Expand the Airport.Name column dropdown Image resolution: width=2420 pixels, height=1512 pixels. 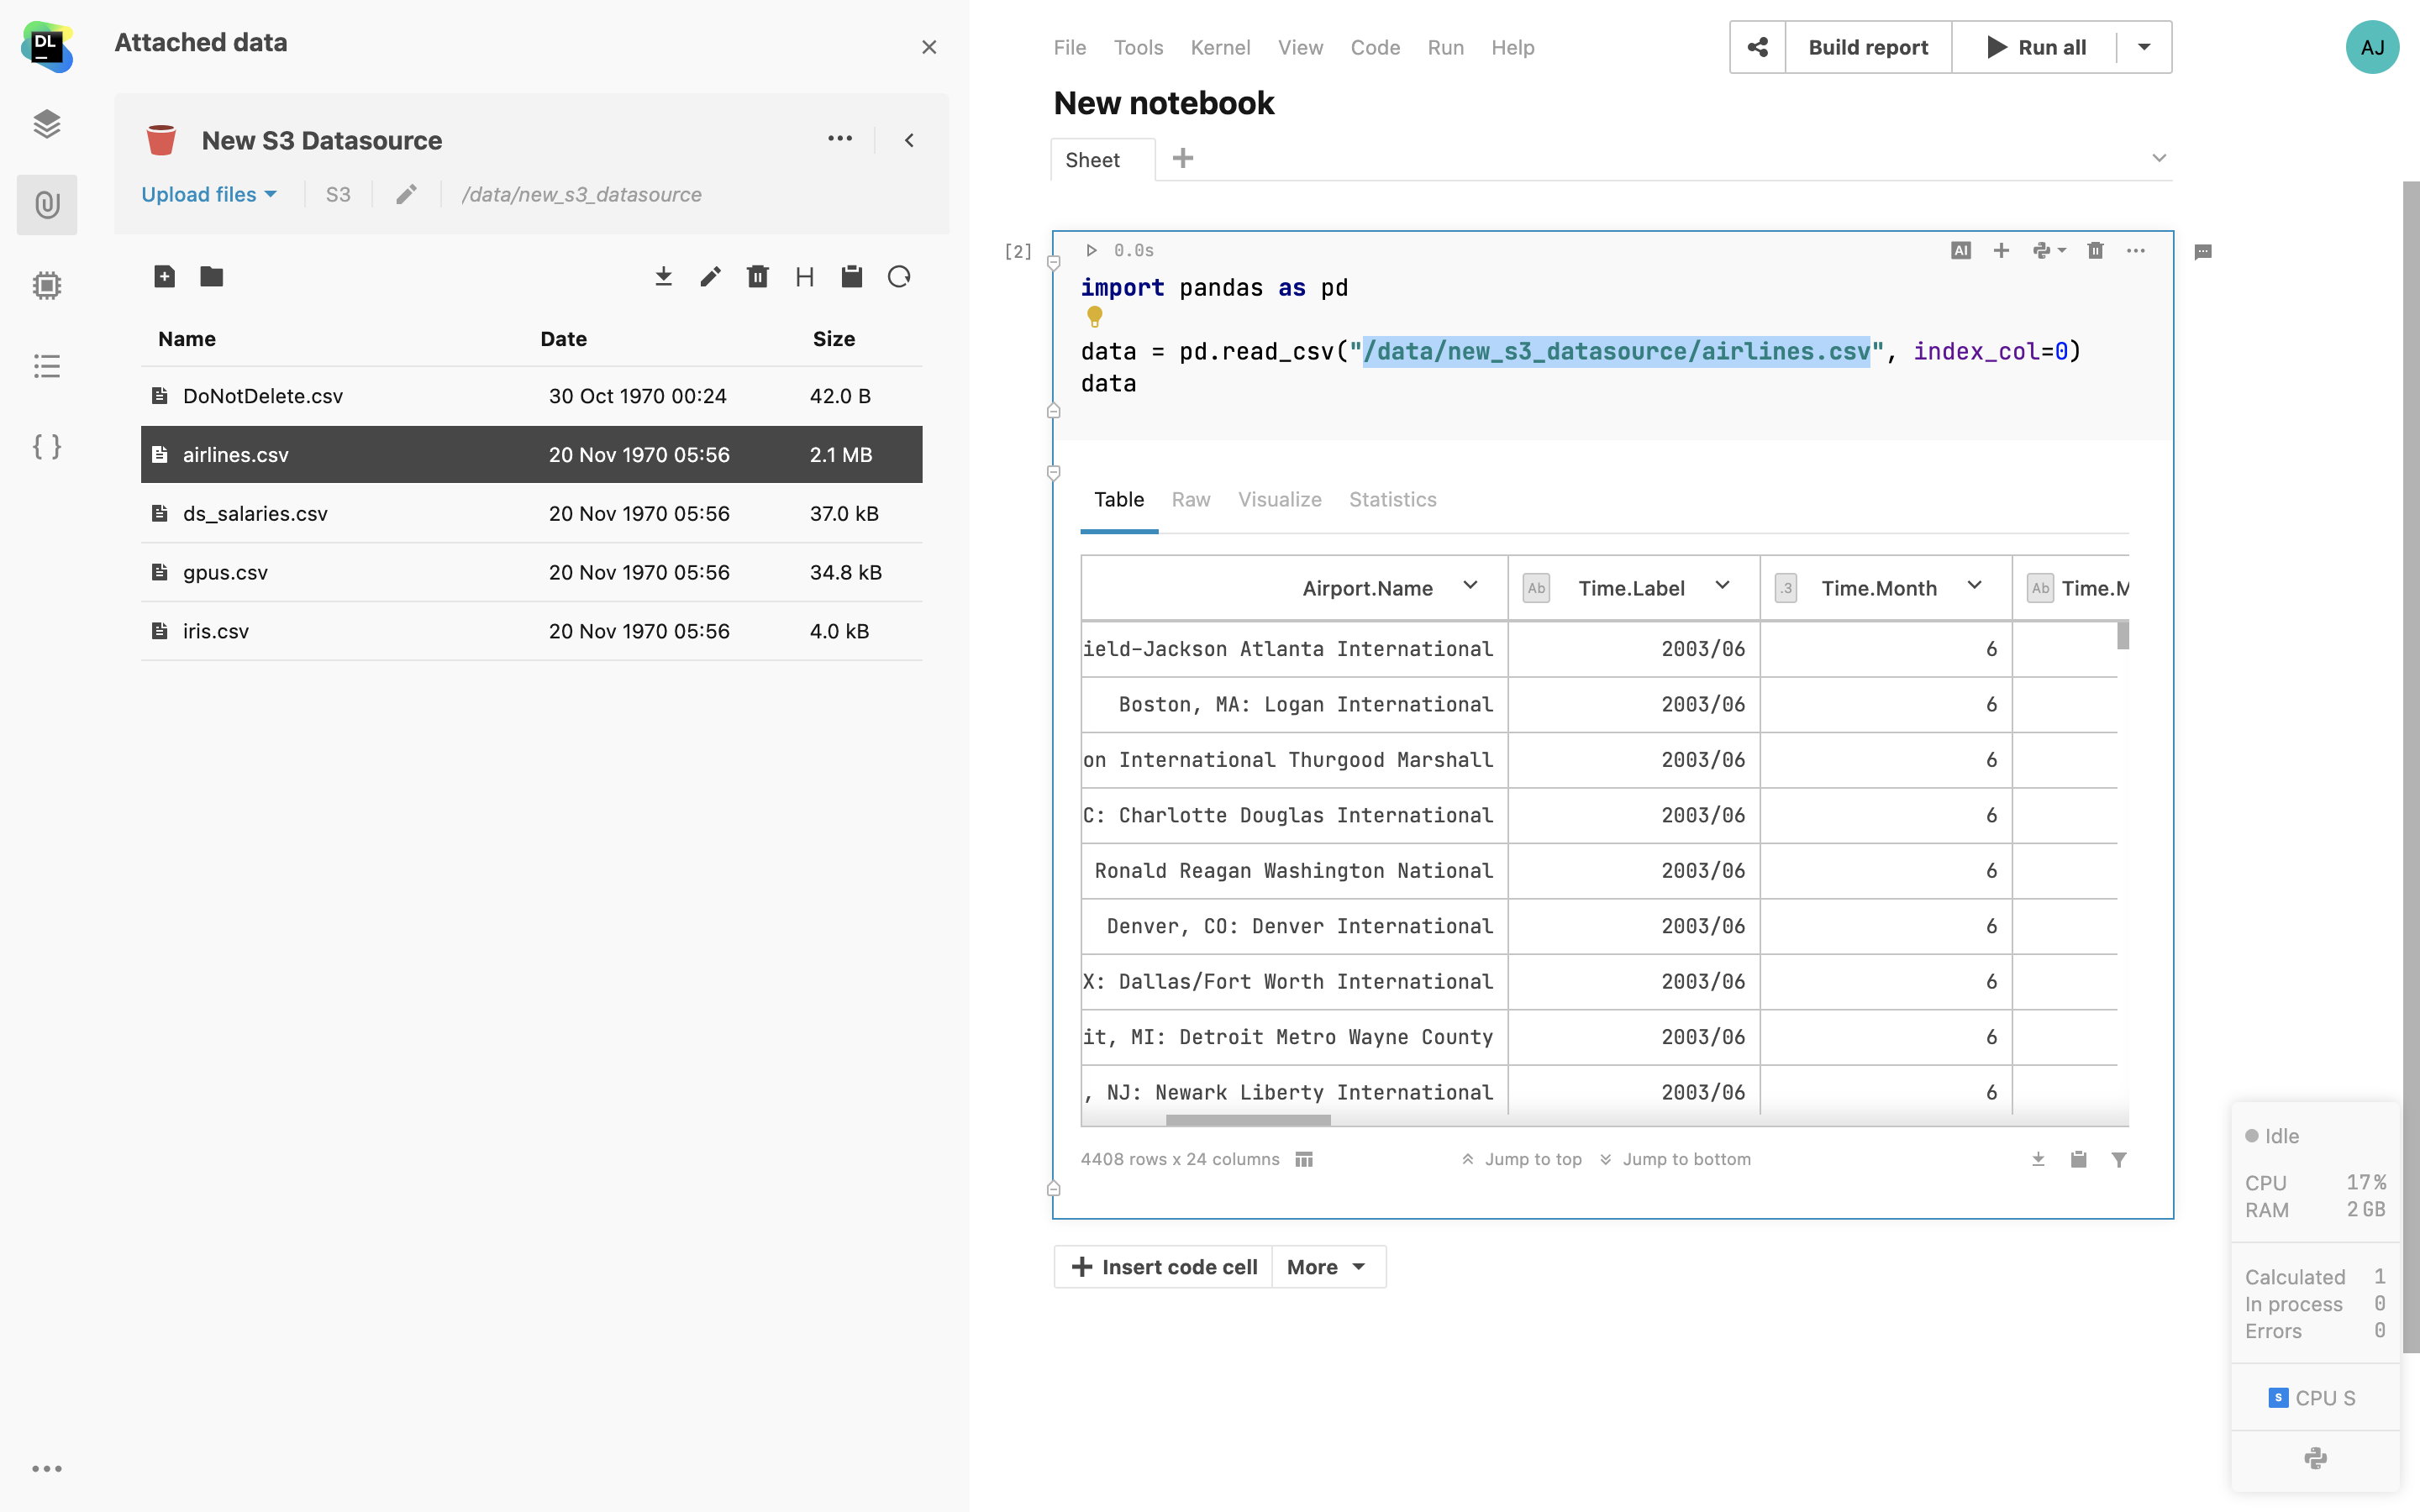click(1470, 586)
